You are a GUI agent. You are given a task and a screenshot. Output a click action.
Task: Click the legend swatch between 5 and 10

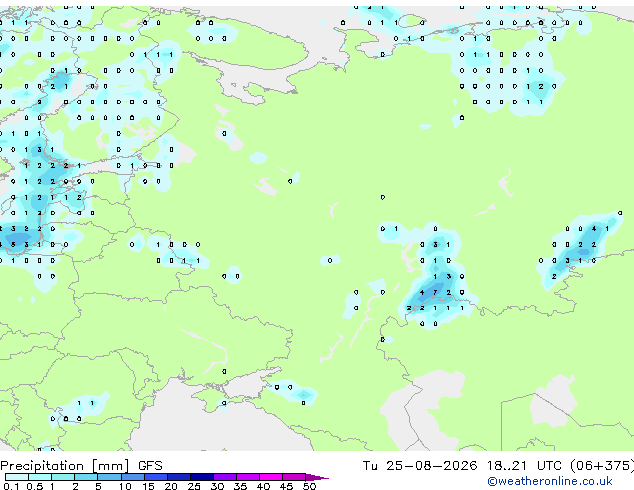(x=109, y=477)
